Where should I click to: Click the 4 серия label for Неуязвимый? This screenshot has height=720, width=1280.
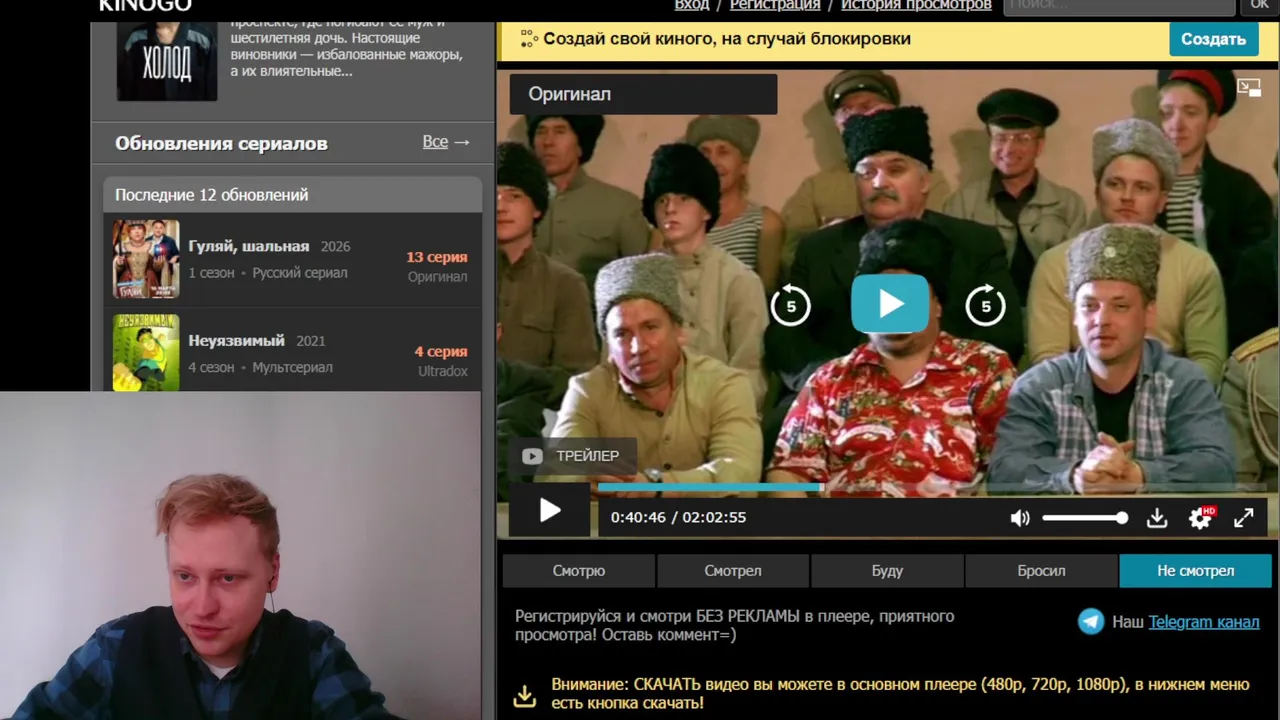(x=441, y=352)
